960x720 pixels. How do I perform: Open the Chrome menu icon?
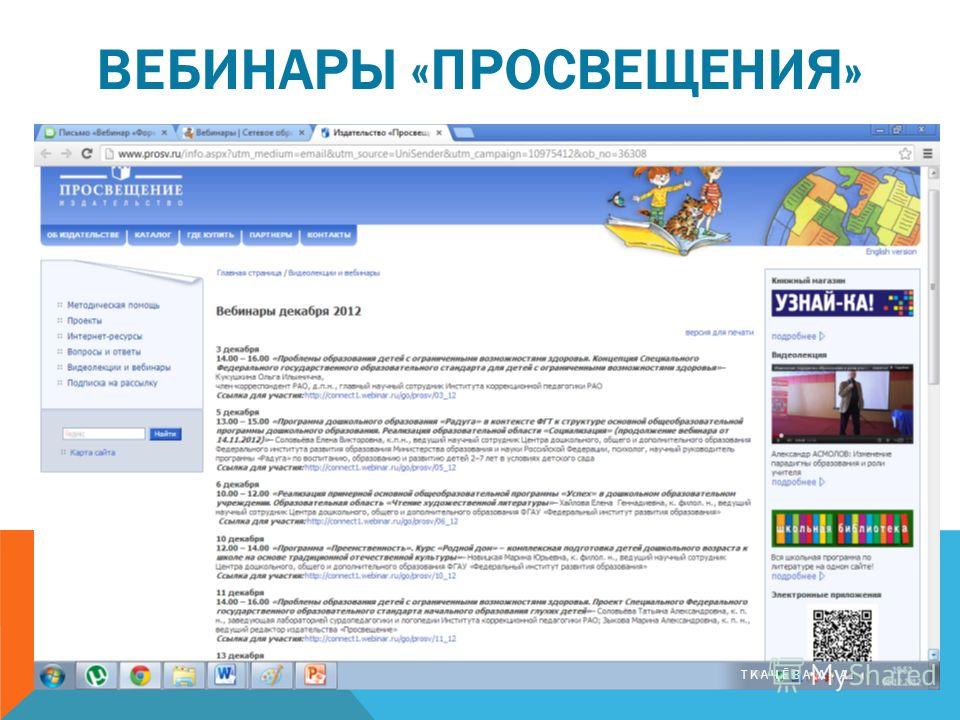(928, 154)
